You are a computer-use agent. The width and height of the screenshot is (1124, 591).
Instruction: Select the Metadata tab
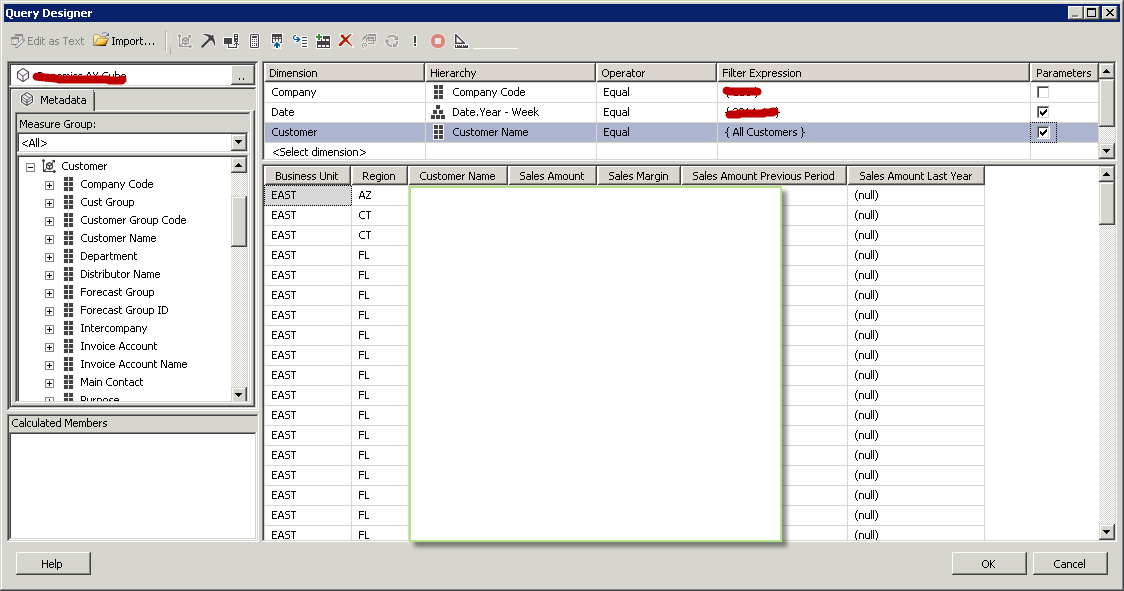(x=53, y=99)
